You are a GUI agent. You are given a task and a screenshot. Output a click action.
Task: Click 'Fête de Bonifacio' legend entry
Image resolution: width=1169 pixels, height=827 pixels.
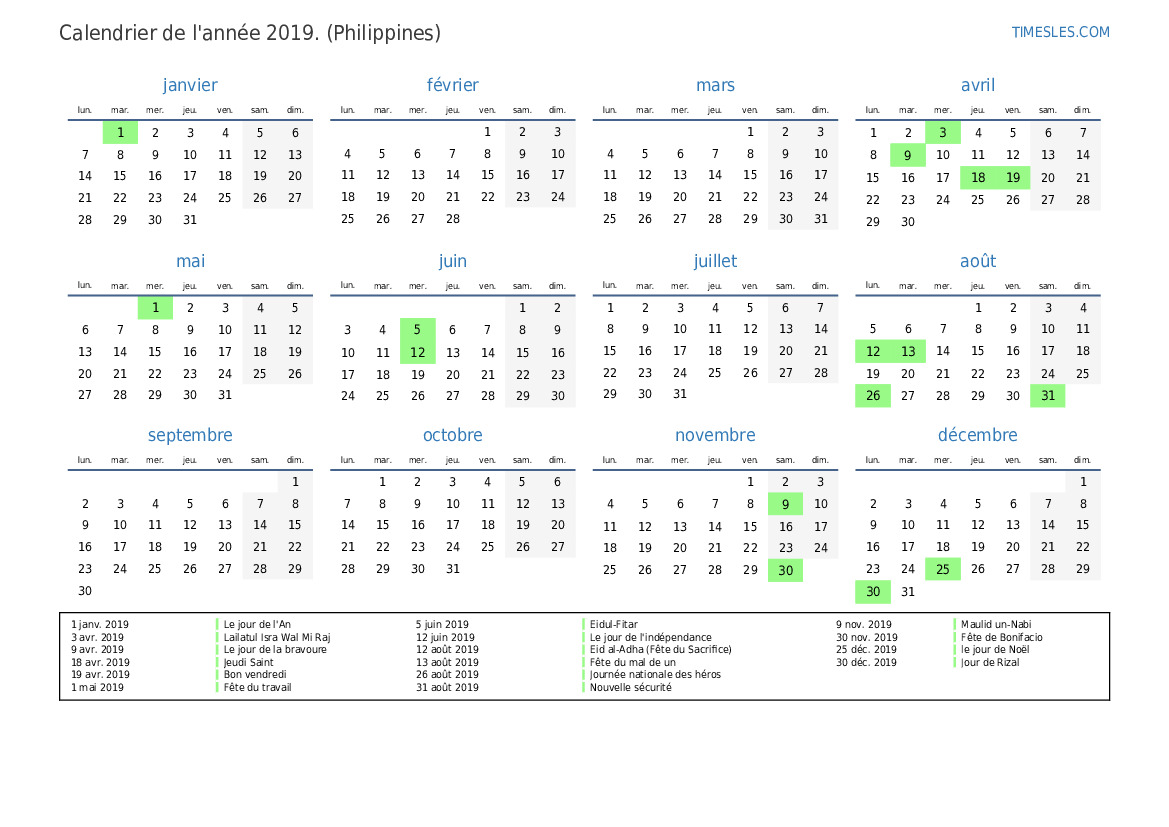pos(1001,637)
